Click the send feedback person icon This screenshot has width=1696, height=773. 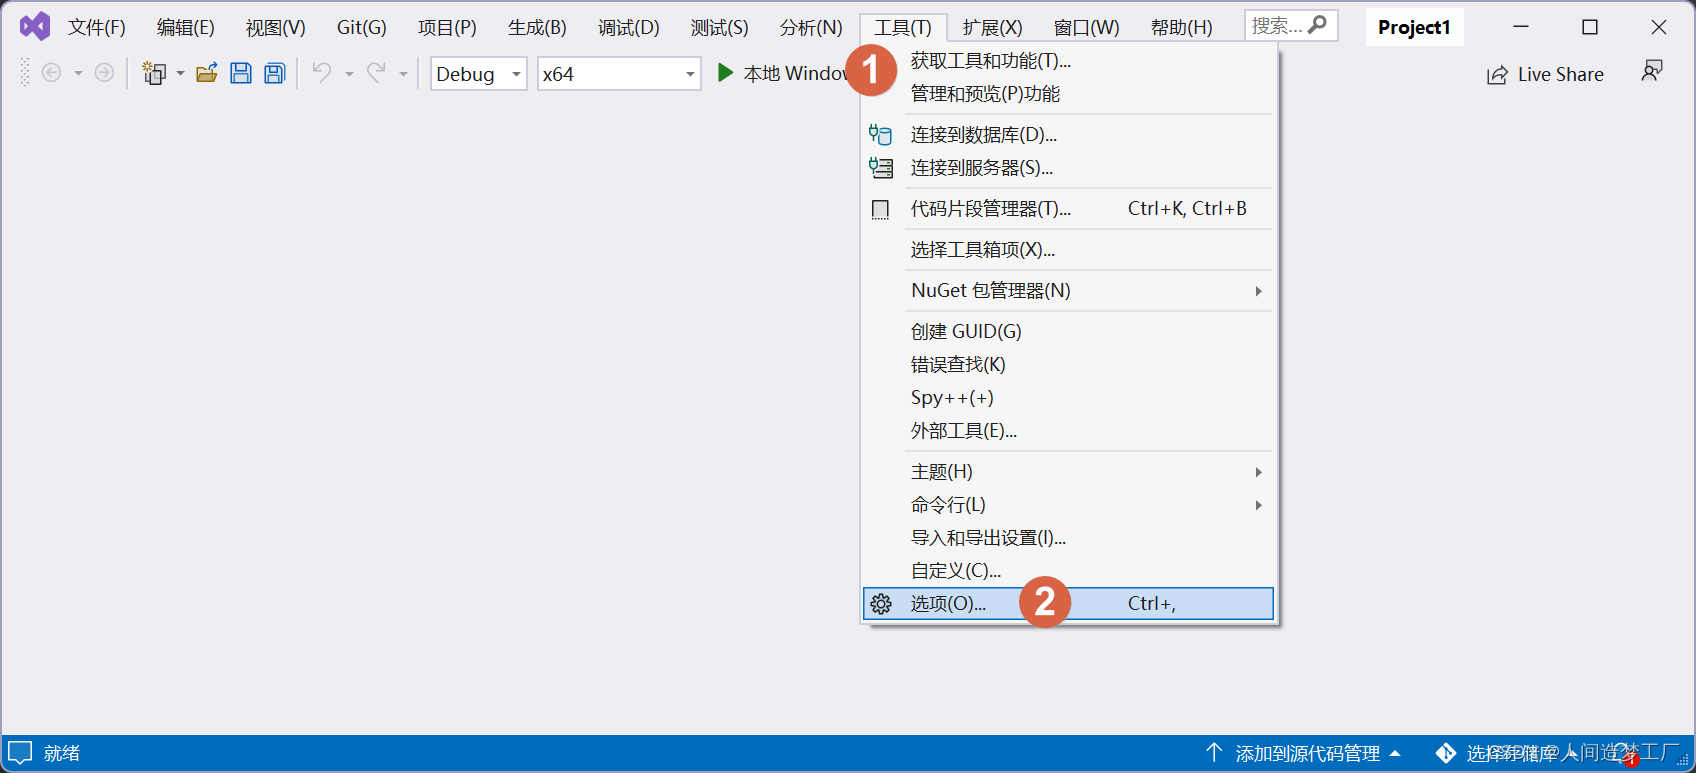pyautogui.click(x=1652, y=71)
